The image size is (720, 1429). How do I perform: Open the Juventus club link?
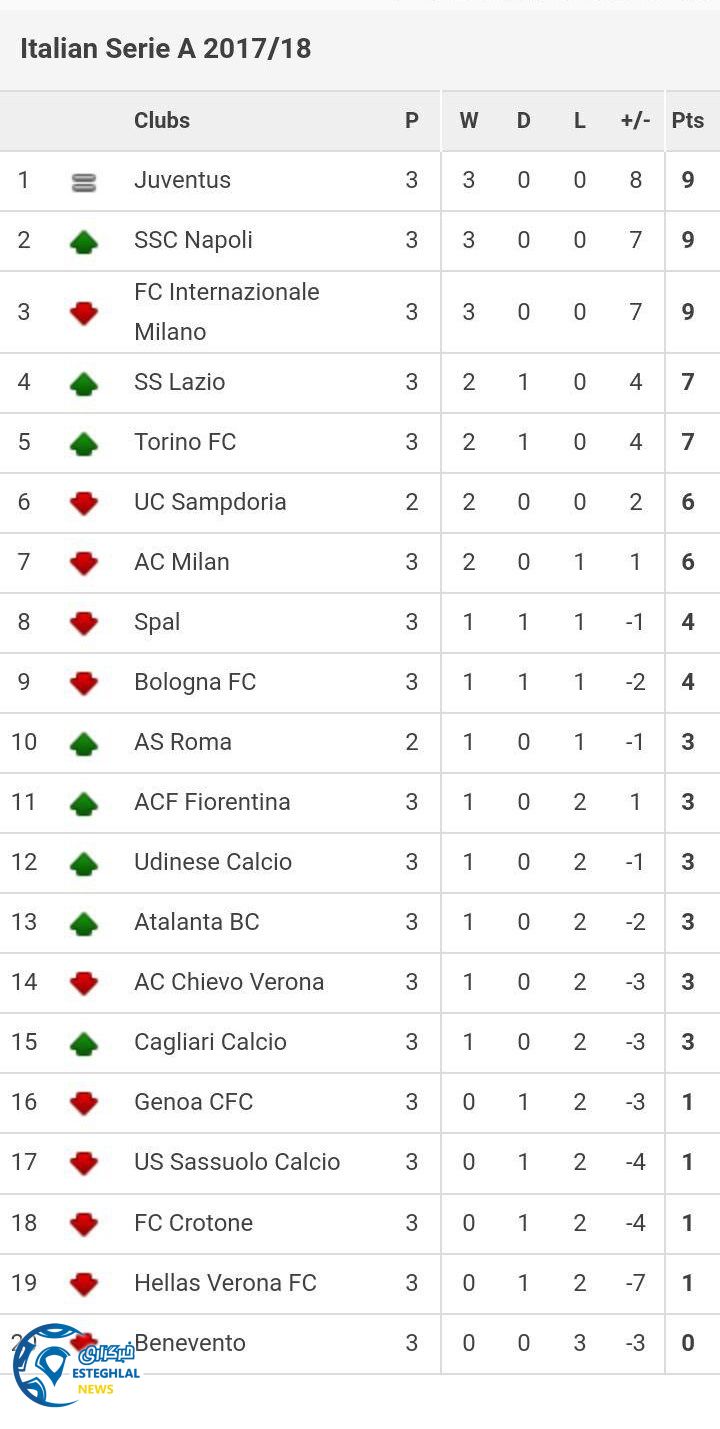point(182,180)
